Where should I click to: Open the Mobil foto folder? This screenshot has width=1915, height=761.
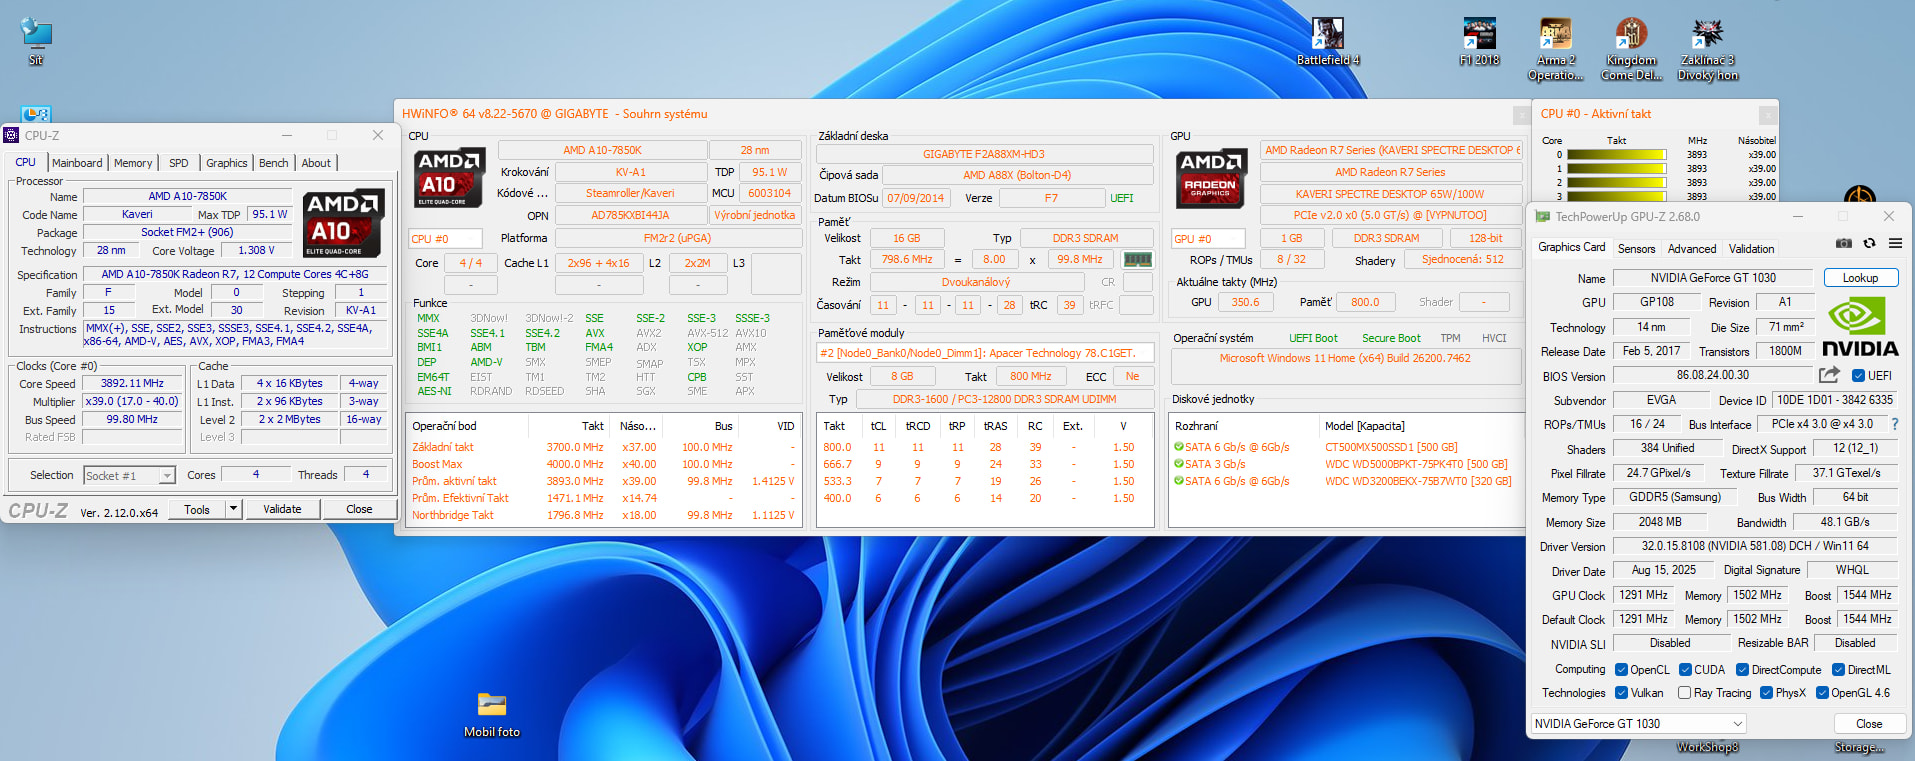pos(491,714)
